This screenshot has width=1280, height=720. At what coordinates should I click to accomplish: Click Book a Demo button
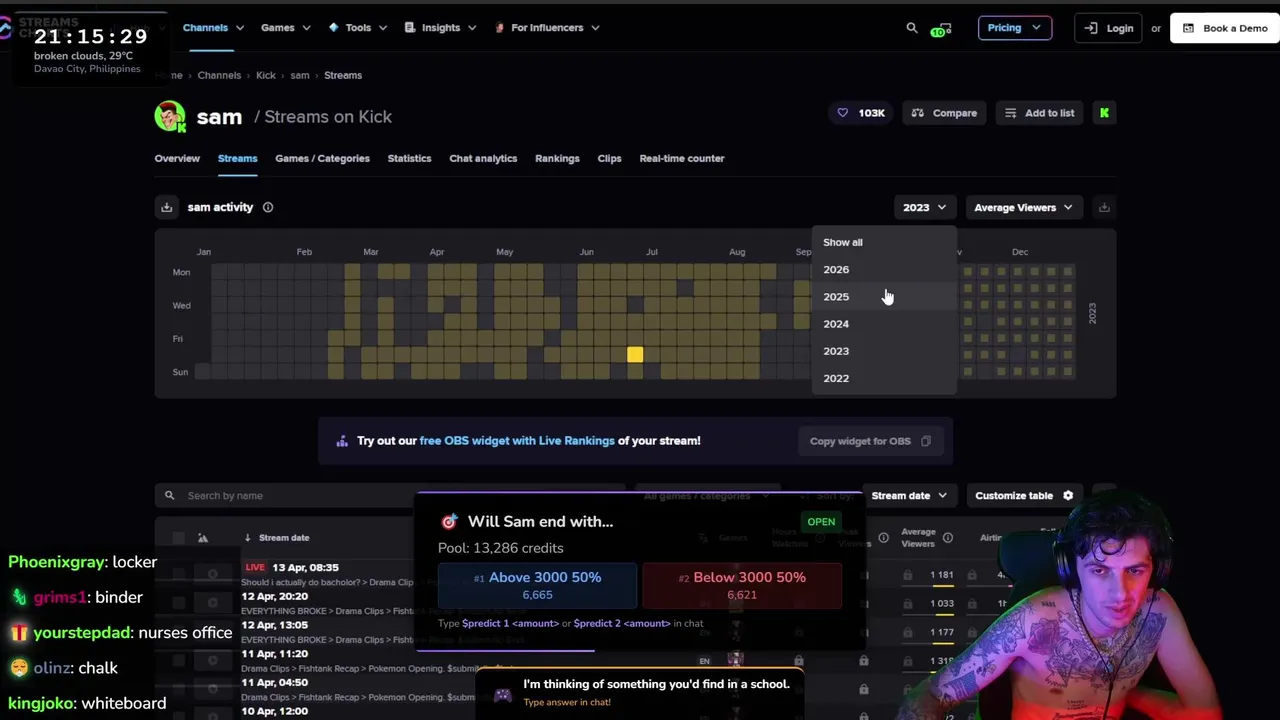pyautogui.click(x=1225, y=28)
